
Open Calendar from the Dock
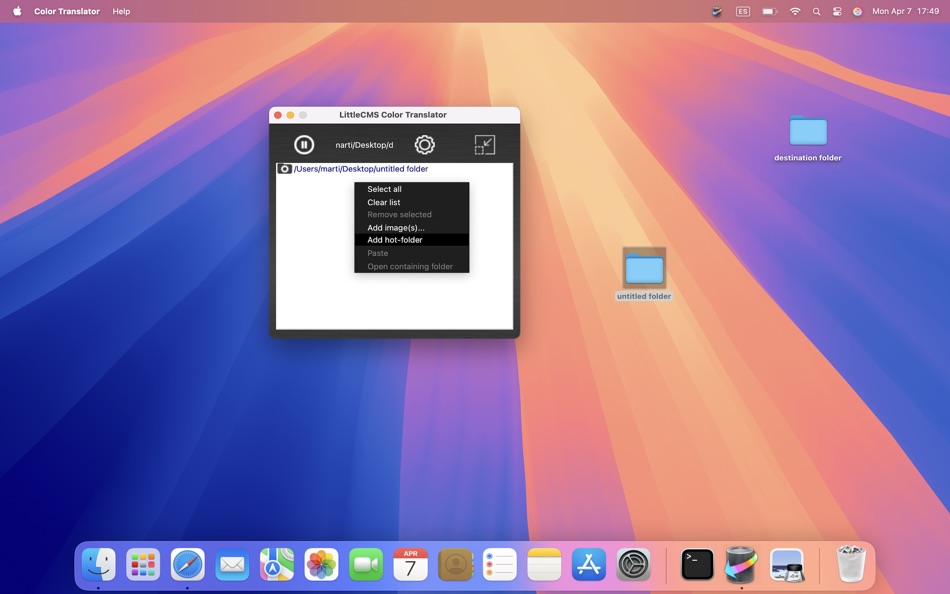pos(410,564)
